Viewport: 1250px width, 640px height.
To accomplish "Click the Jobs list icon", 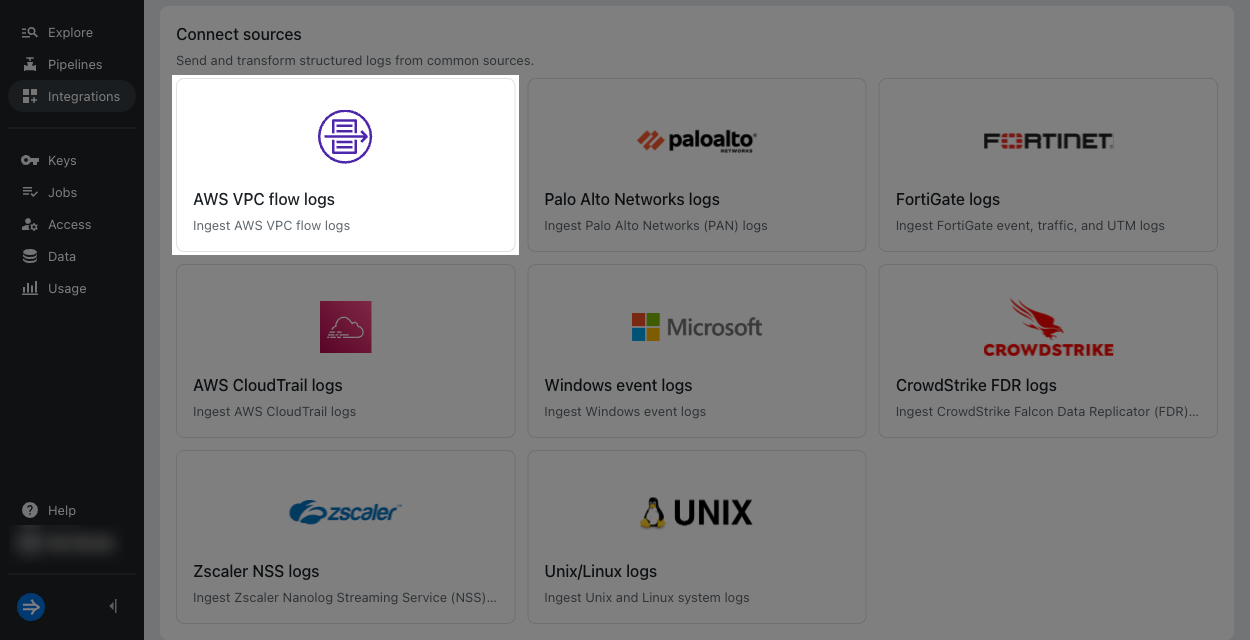I will 30,192.
